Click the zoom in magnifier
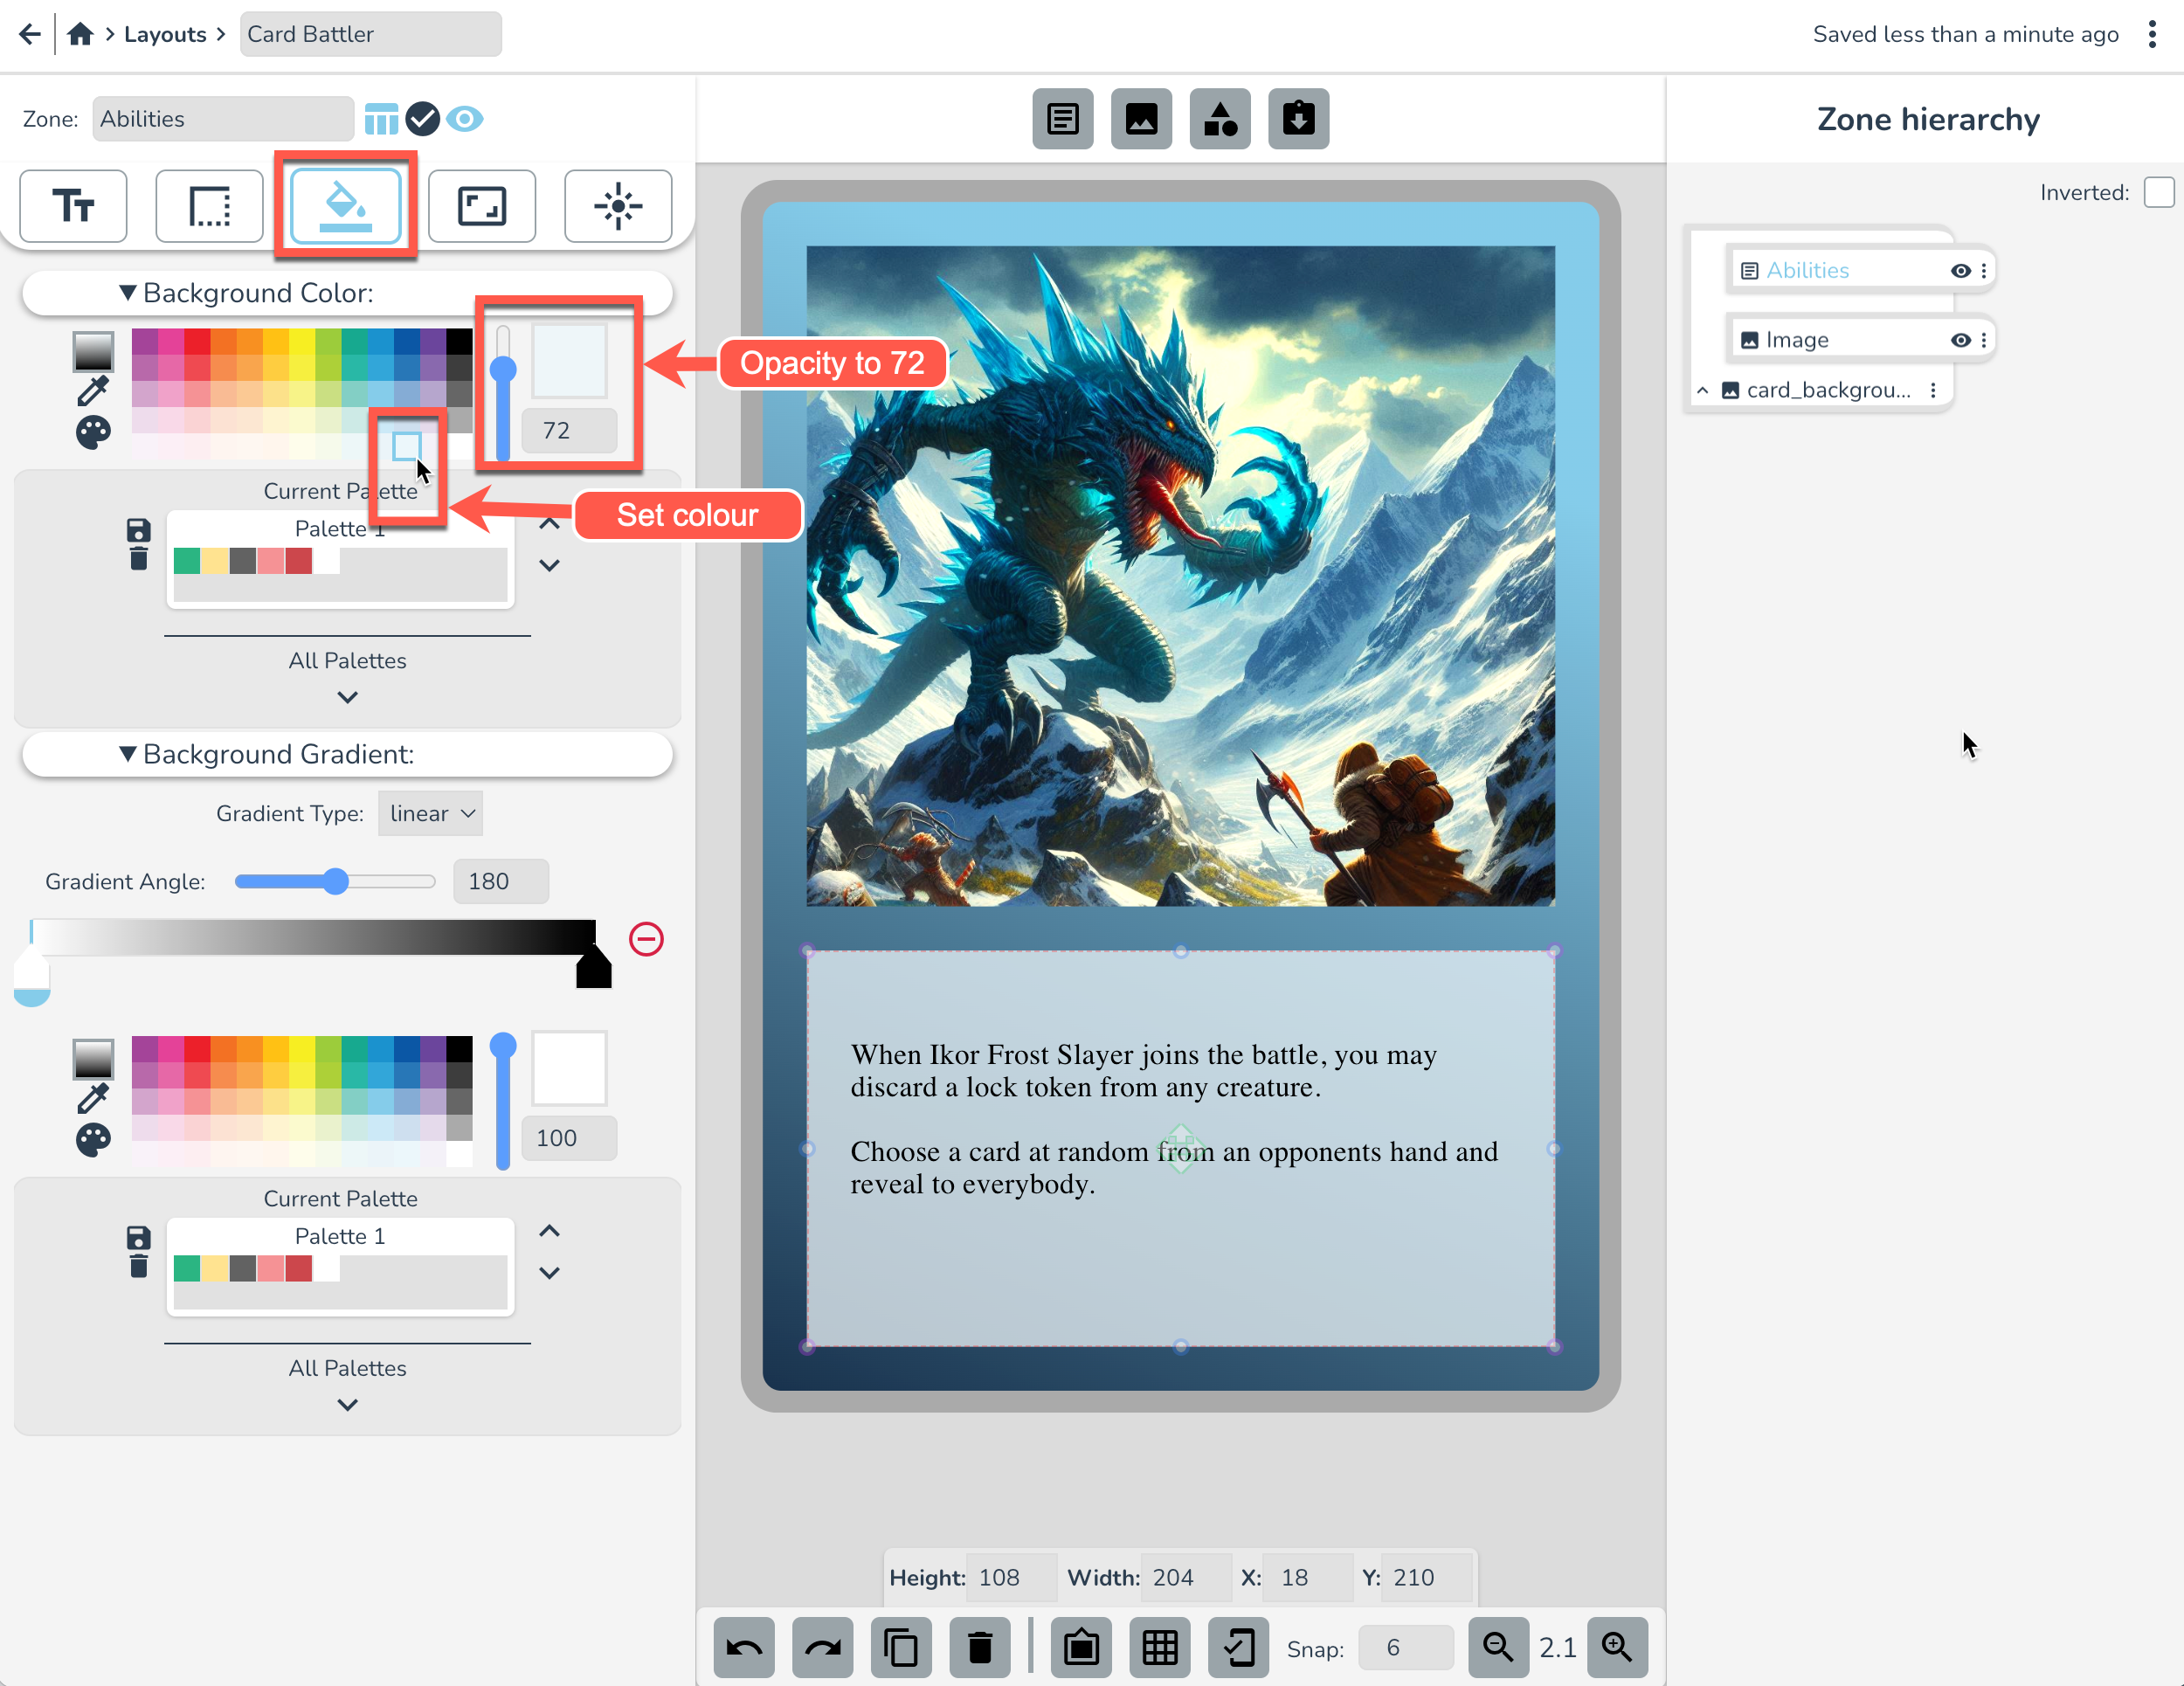Screen dimensions: 2184x1686 (x=1616, y=1647)
